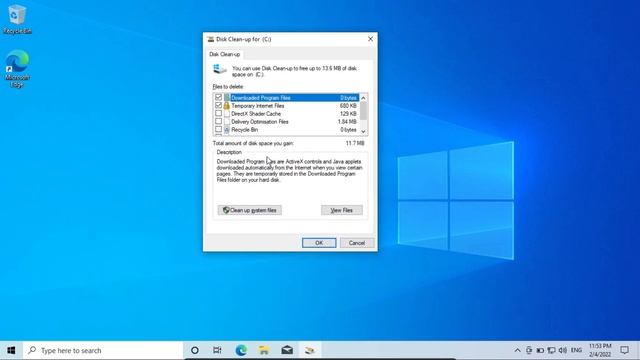
Task: Click the files list scrollbar thumb
Action: (x=363, y=111)
